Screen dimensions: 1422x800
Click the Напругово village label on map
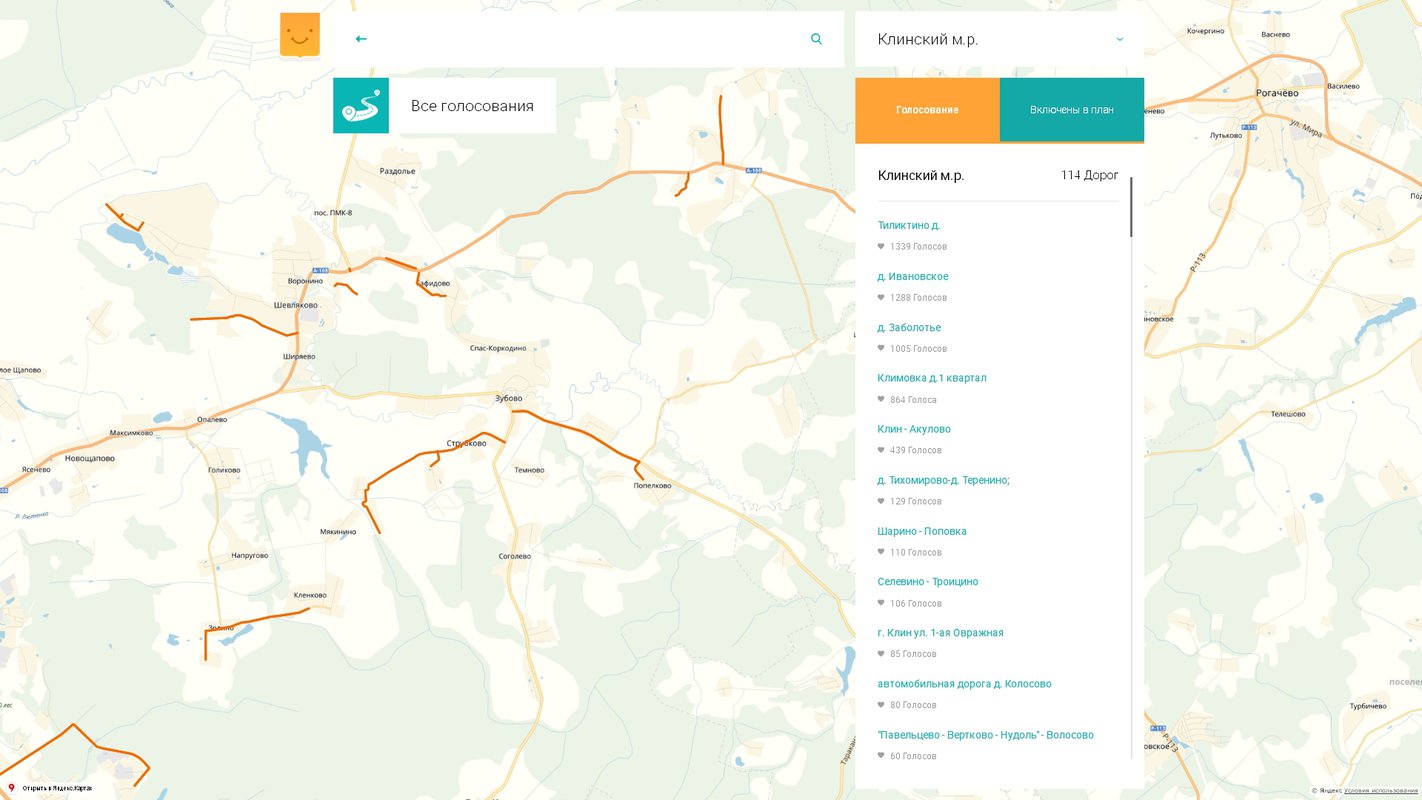coord(250,555)
